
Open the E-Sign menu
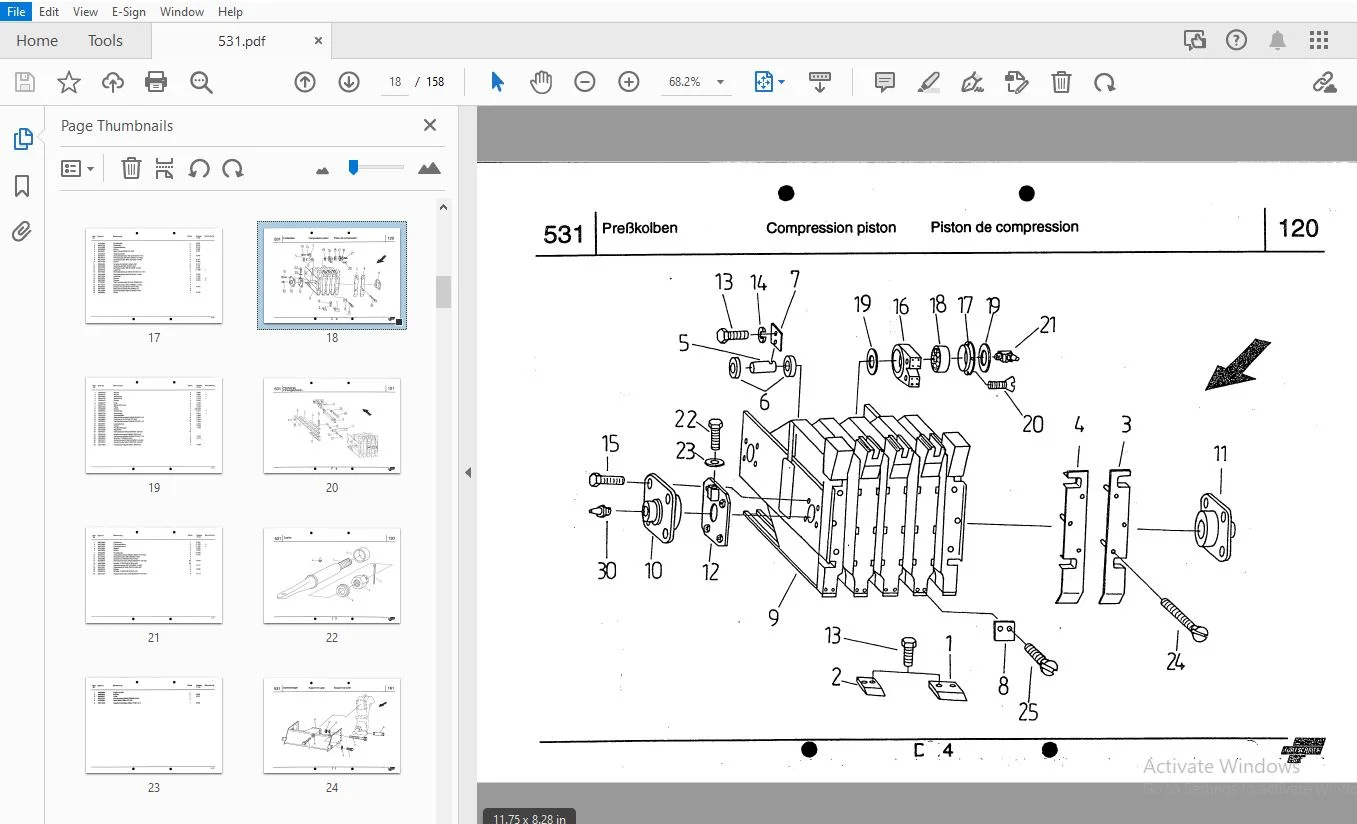[x=129, y=12]
